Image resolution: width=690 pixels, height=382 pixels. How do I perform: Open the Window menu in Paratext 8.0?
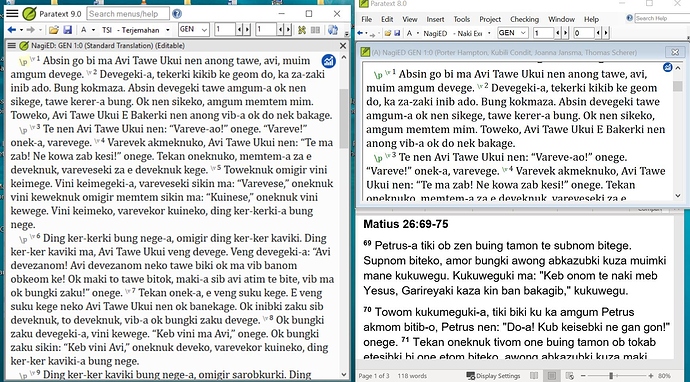[x=561, y=19]
